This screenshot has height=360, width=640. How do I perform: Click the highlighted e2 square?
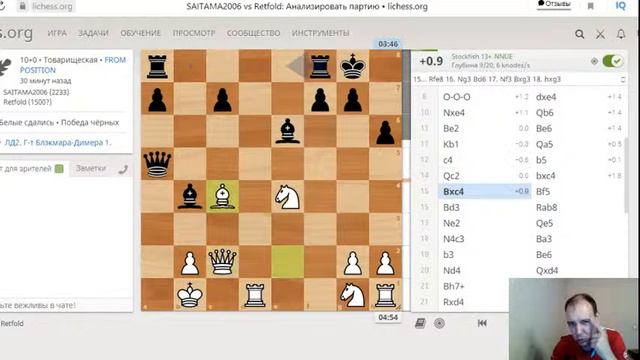(287, 262)
